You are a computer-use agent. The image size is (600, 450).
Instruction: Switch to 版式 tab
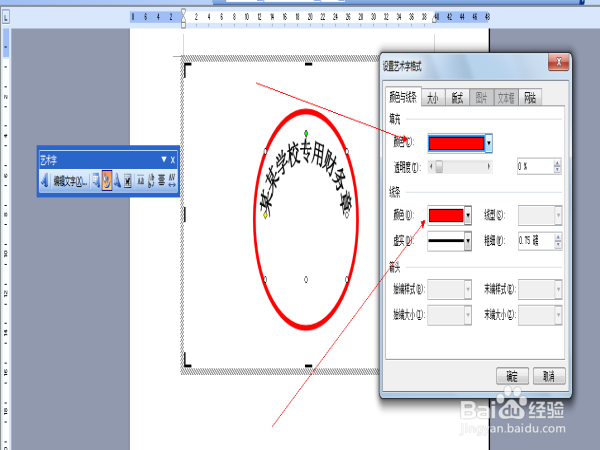coord(457,98)
